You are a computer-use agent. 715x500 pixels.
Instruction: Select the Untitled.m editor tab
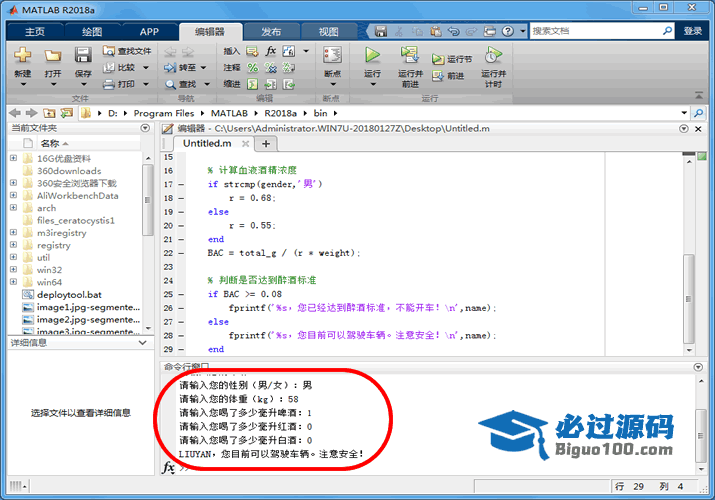(x=207, y=144)
